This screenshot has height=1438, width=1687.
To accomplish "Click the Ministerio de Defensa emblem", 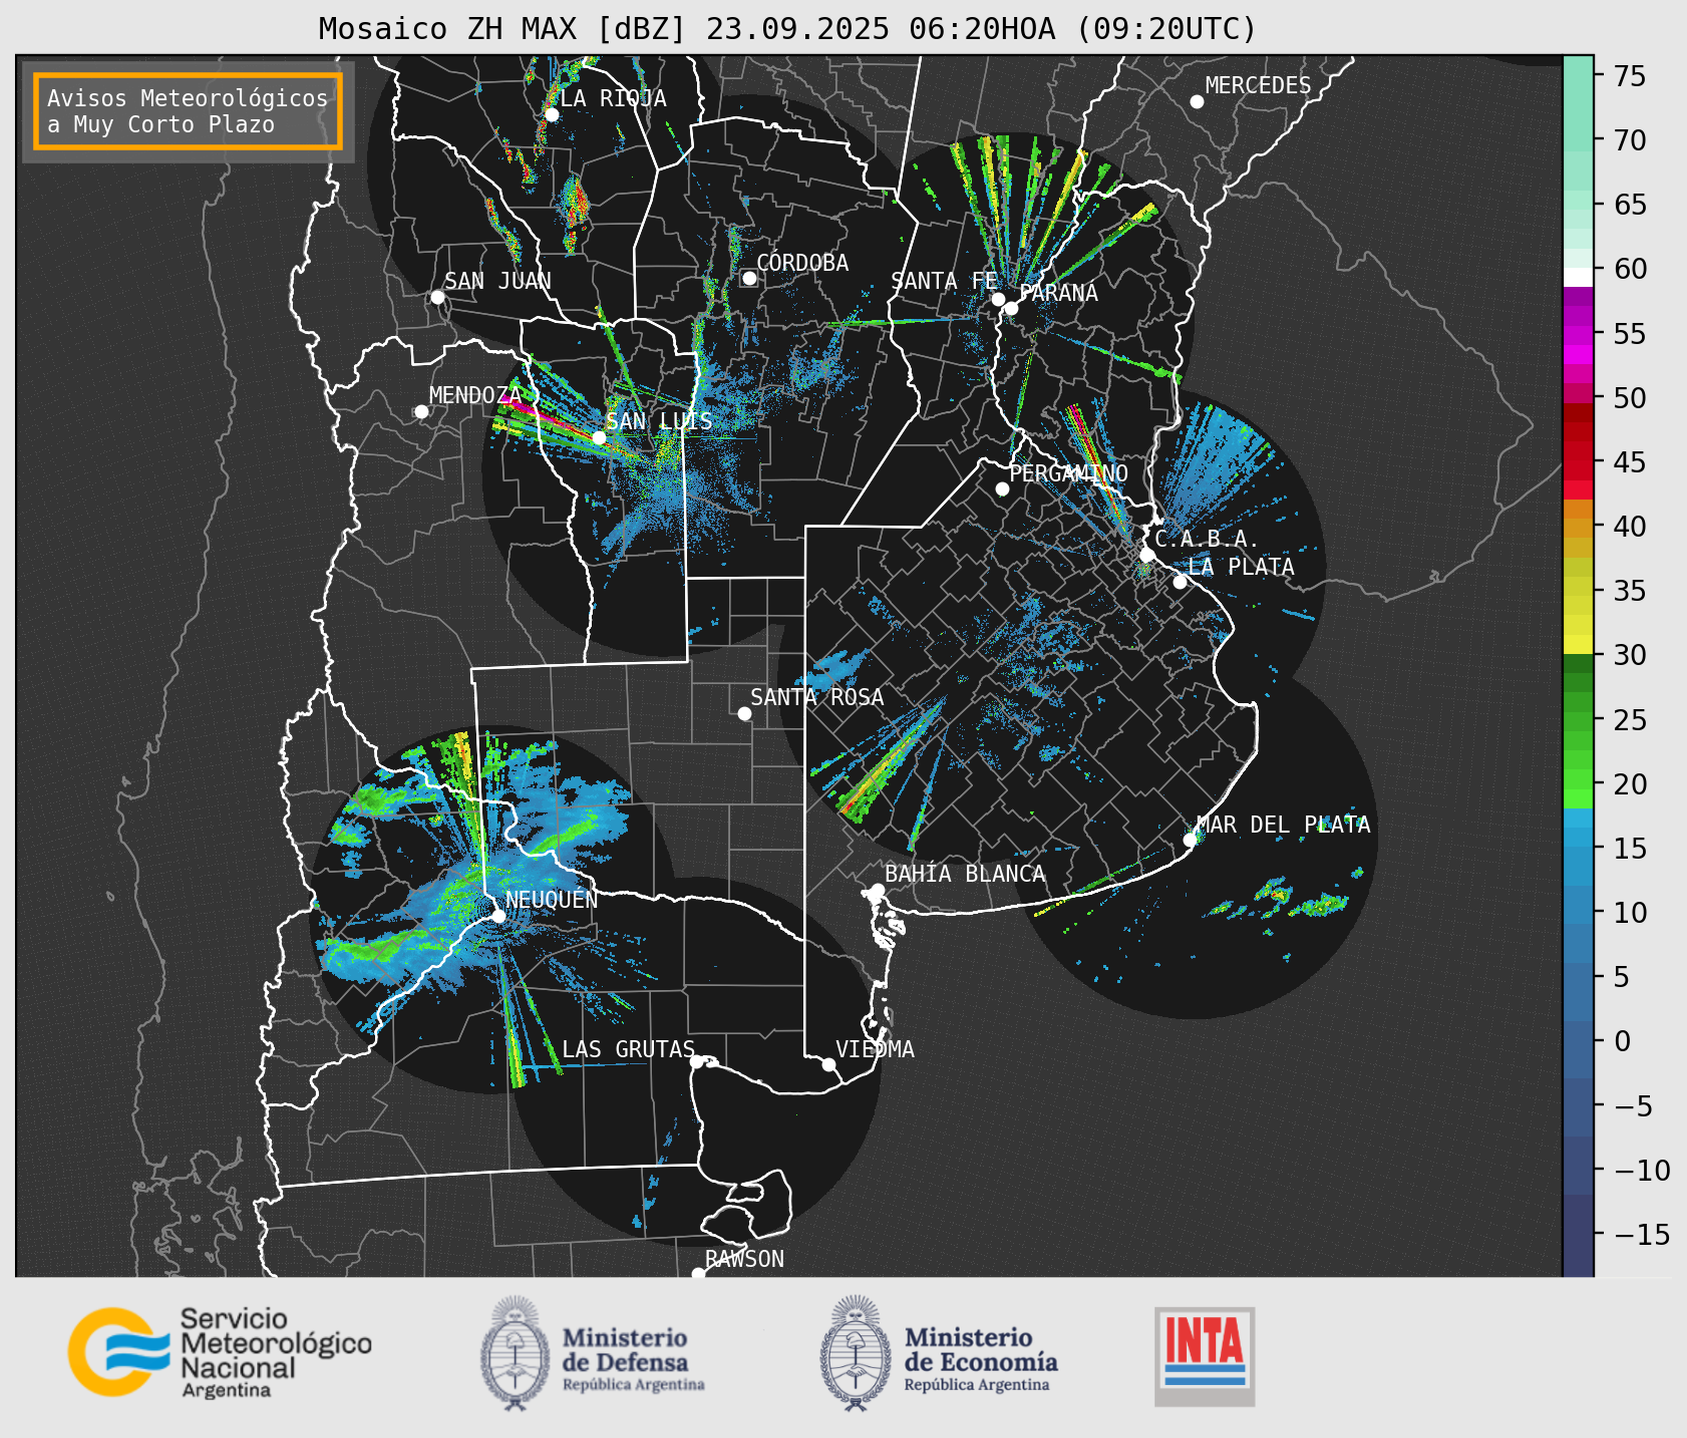I will [514, 1353].
